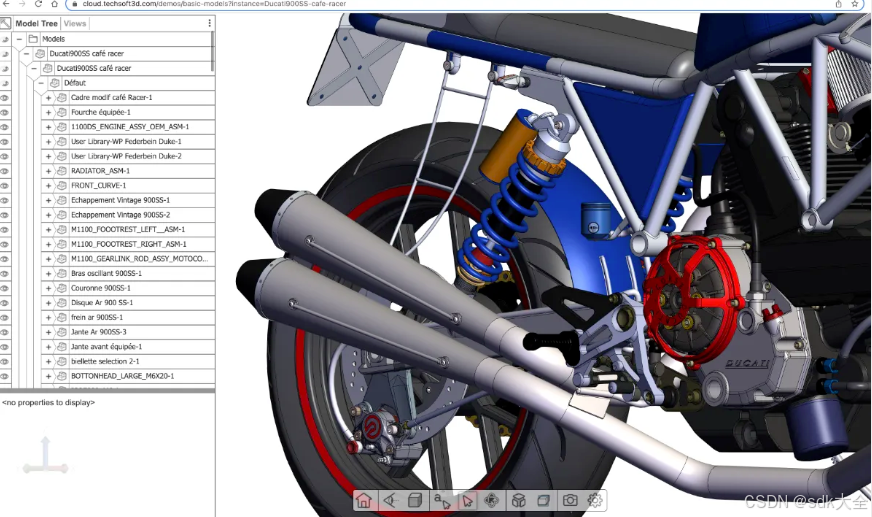Activate the select pointer tool

pos(467,500)
